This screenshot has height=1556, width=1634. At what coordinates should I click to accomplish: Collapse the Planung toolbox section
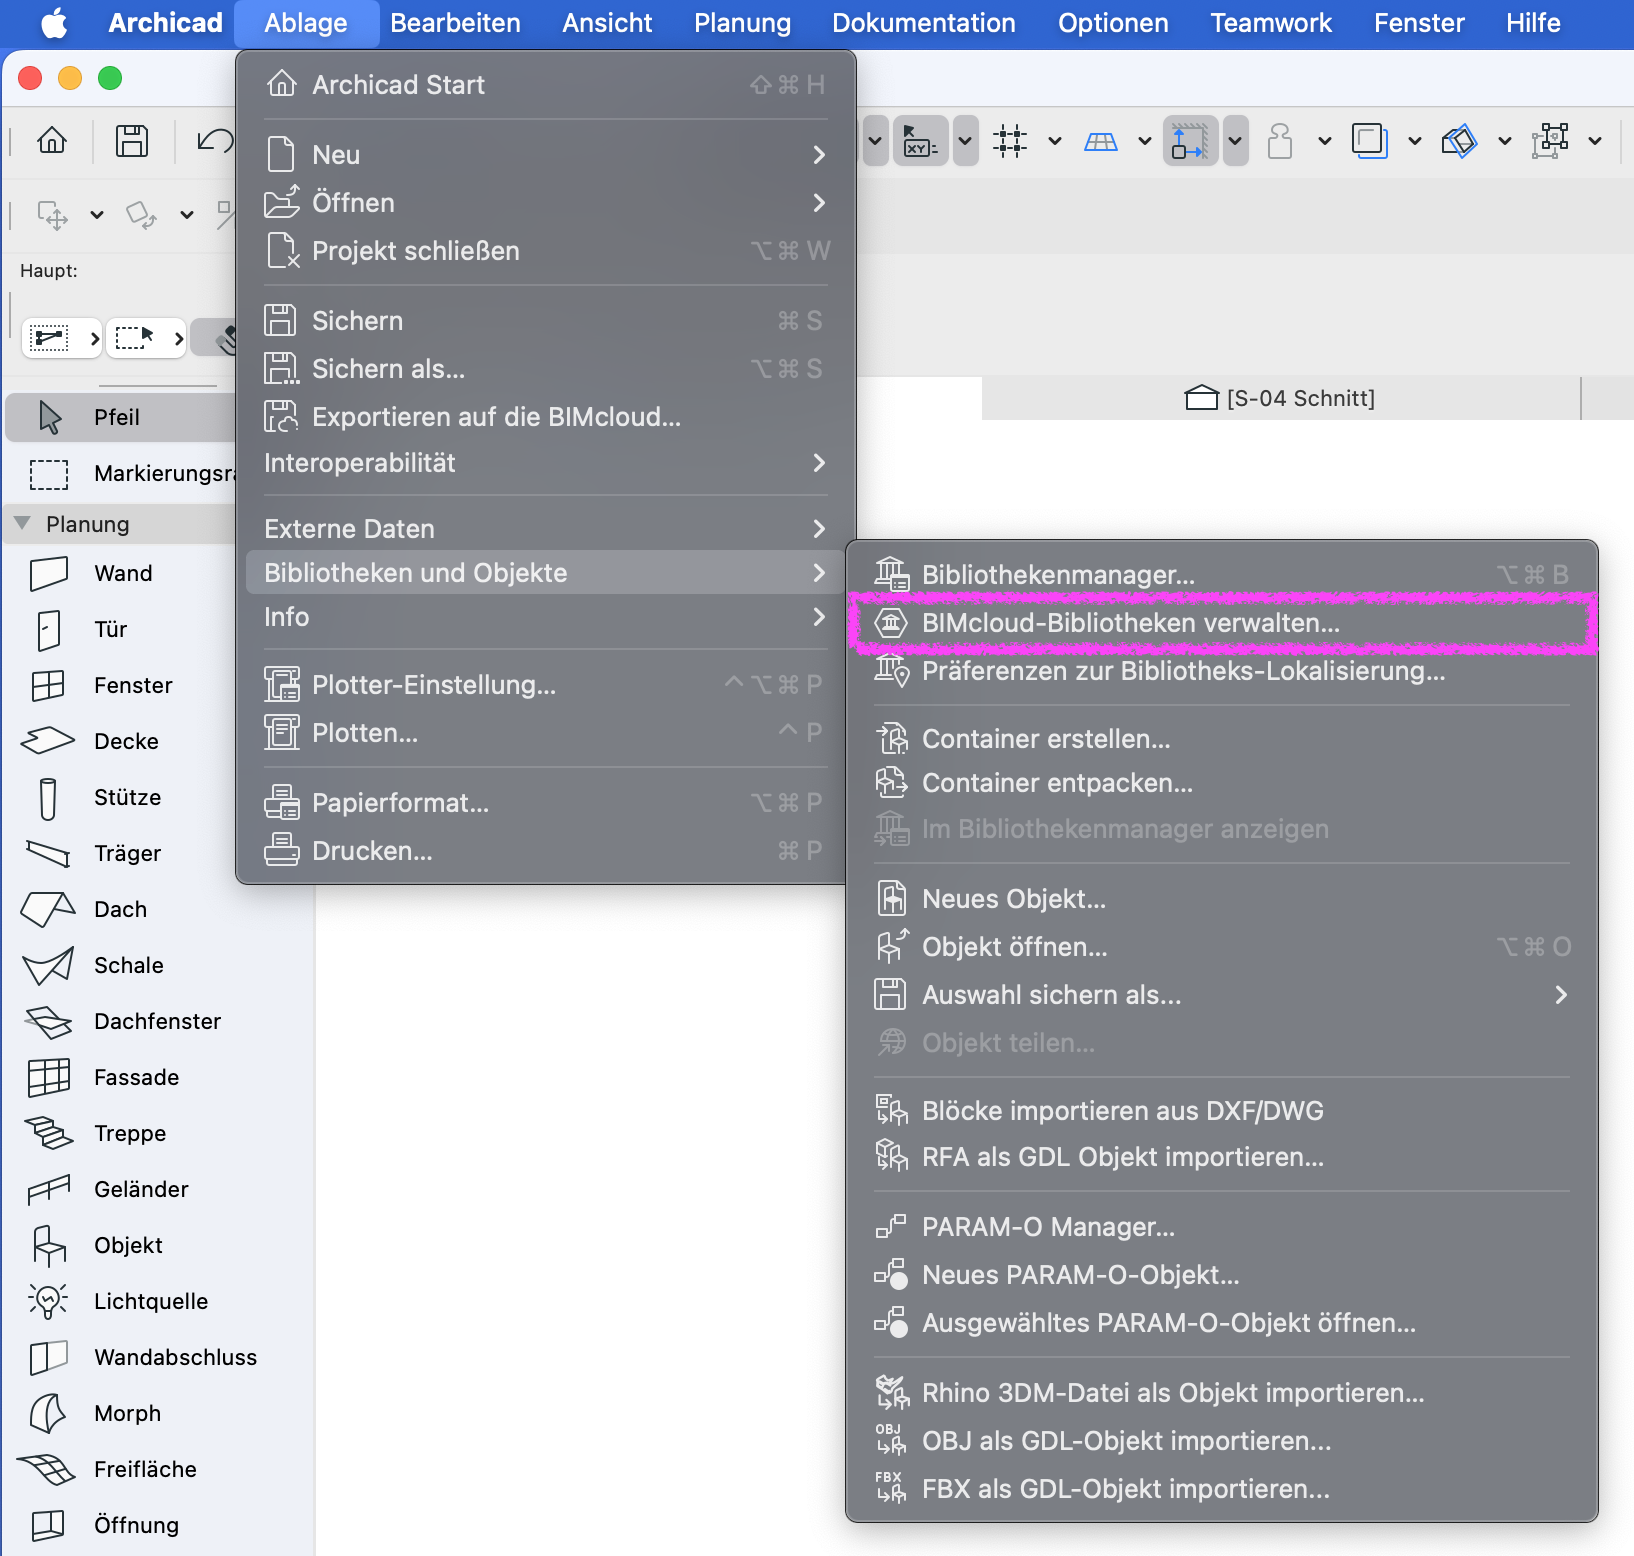[23, 524]
